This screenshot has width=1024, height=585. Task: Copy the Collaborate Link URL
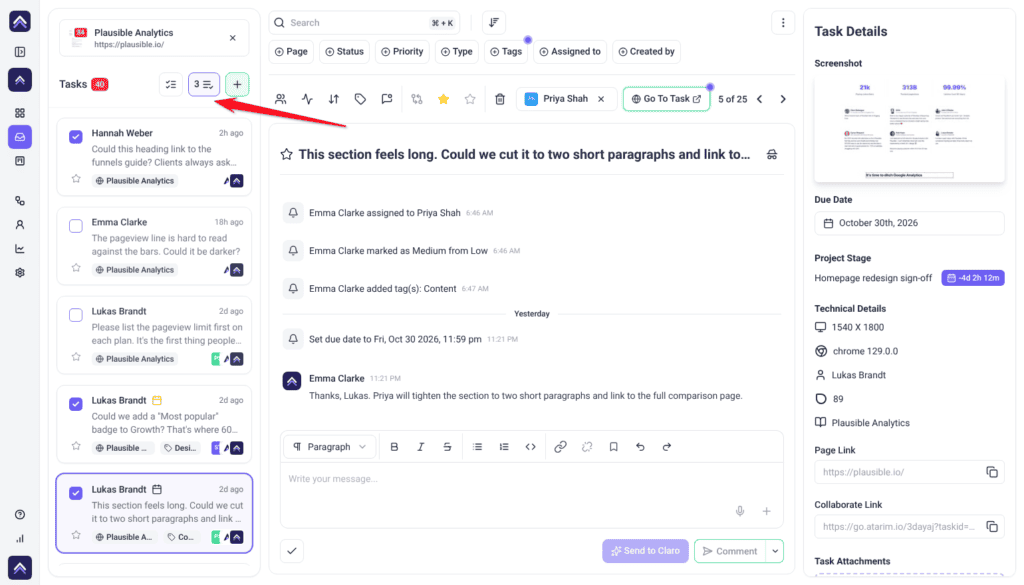click(x=992, y=526)
